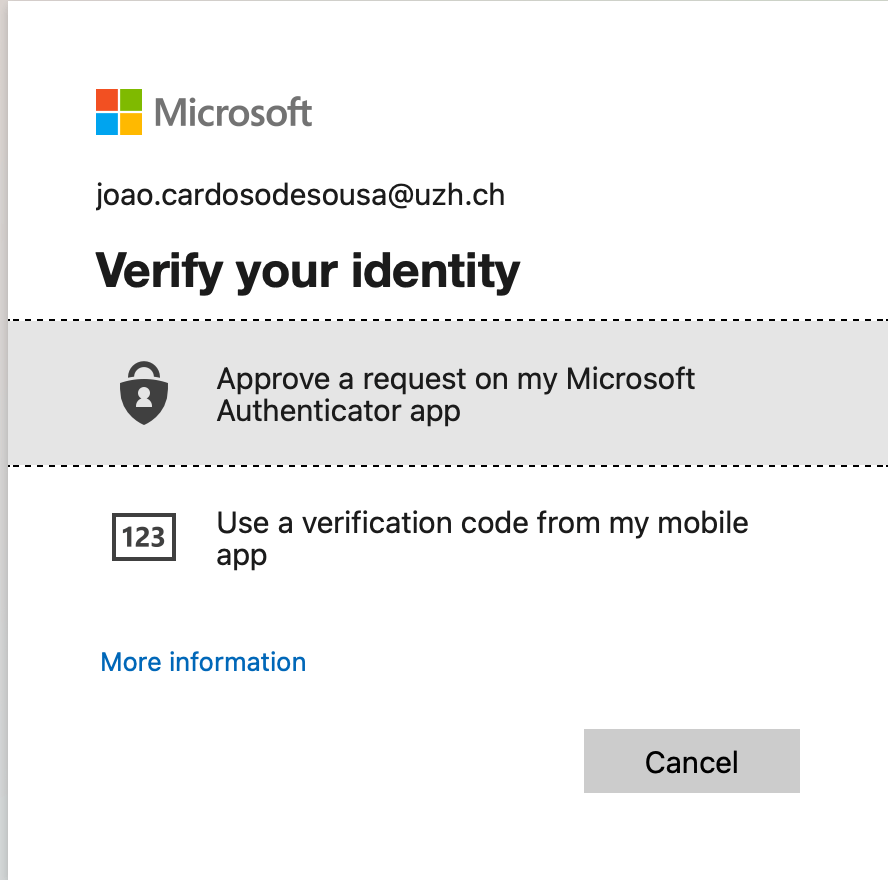Click the joao.cardosodesousa@uzh.ch email address

(300, 196)
